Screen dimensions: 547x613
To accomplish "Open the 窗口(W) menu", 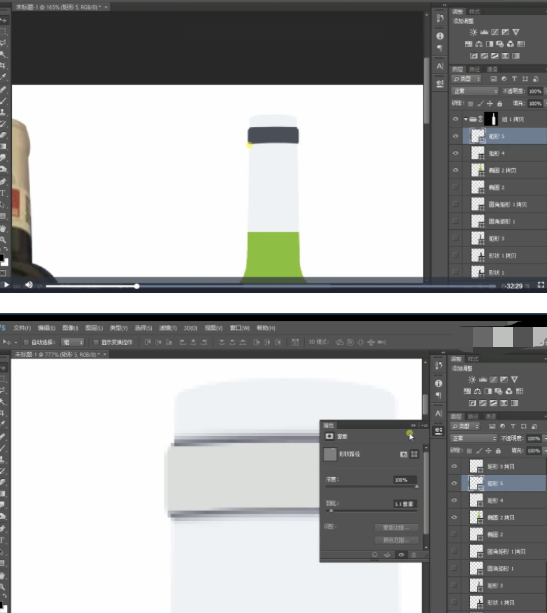I will click(x=240, y=328).
